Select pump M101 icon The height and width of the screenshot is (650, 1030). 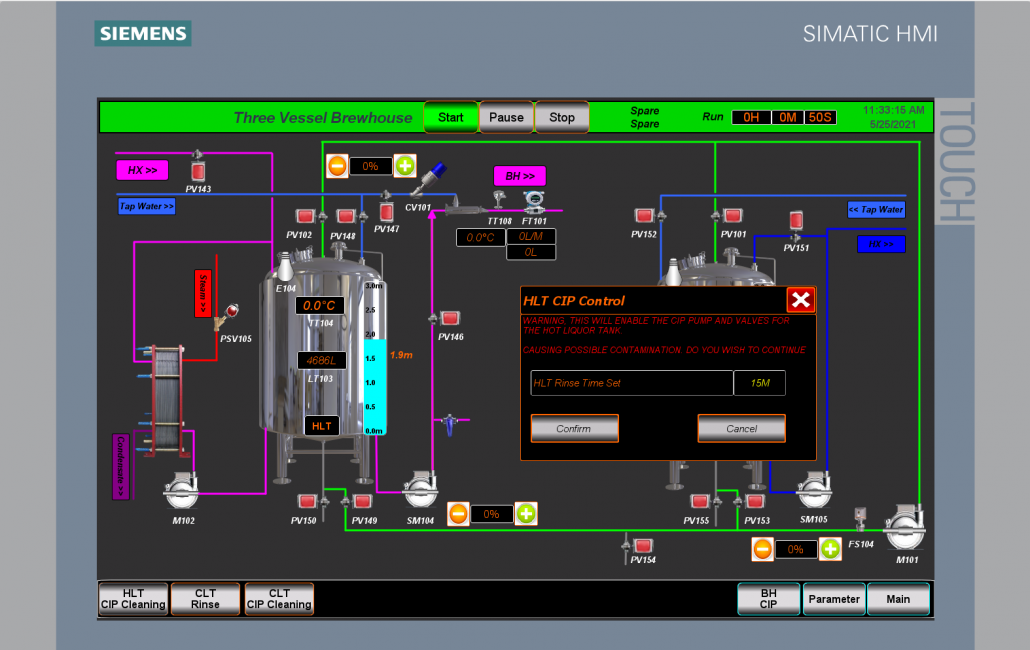[x=905, y=527]
